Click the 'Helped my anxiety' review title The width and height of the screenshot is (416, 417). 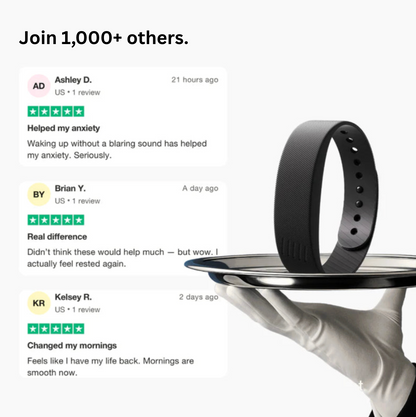(x=64, y=128)
